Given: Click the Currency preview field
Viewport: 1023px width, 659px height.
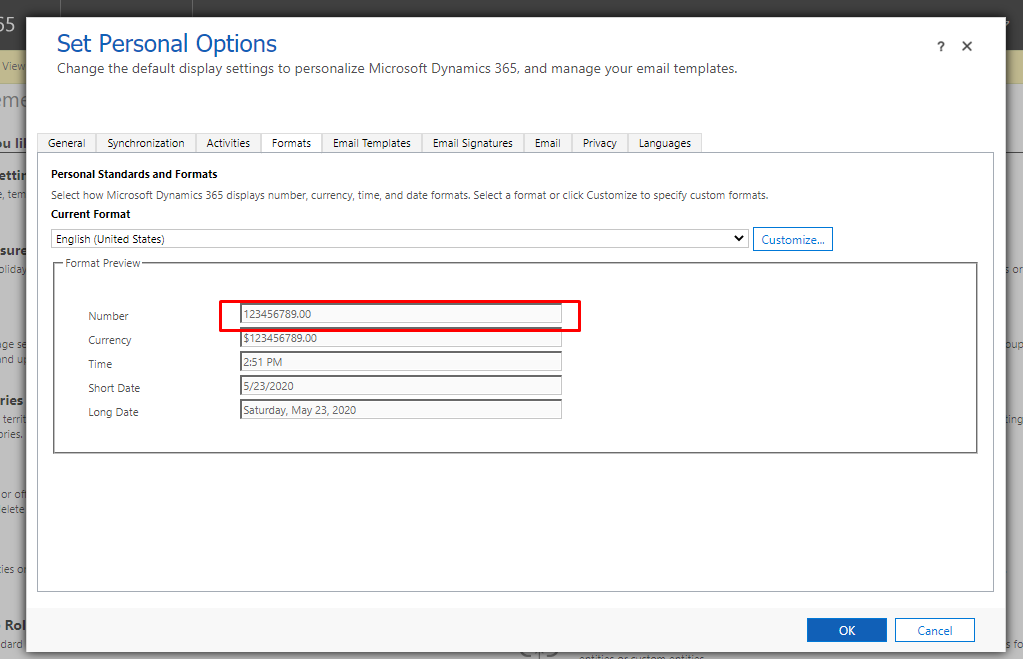Looking at the screenshot, I should tap(401, 338).
